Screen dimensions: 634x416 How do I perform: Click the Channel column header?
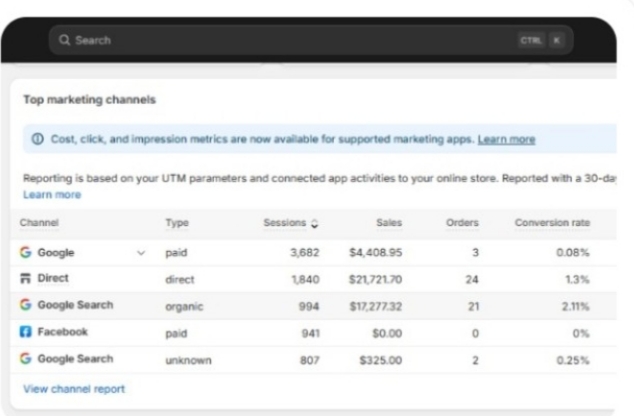click(39, 223)
